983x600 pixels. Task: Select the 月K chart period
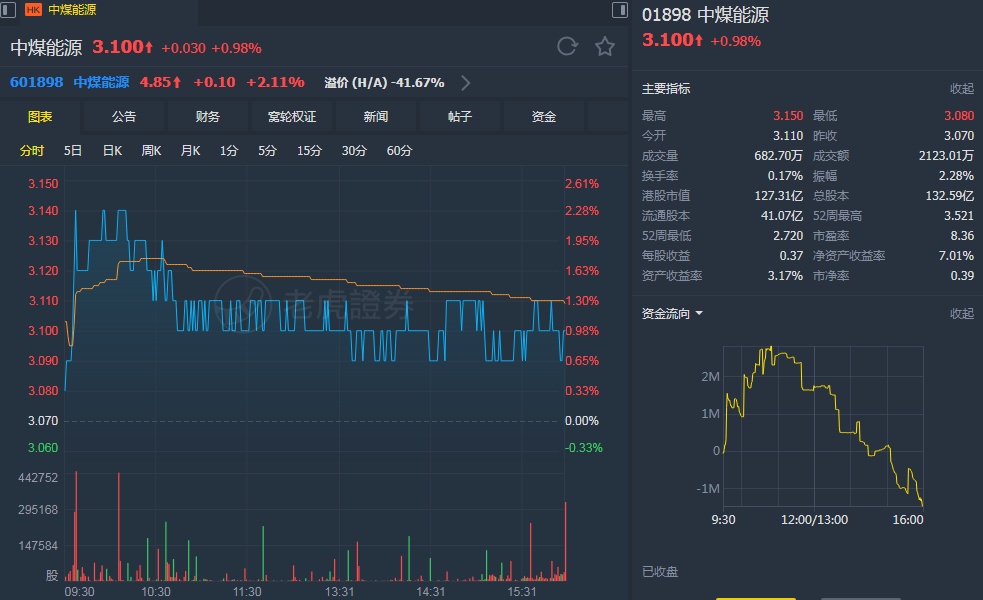[x=190, y=150]
